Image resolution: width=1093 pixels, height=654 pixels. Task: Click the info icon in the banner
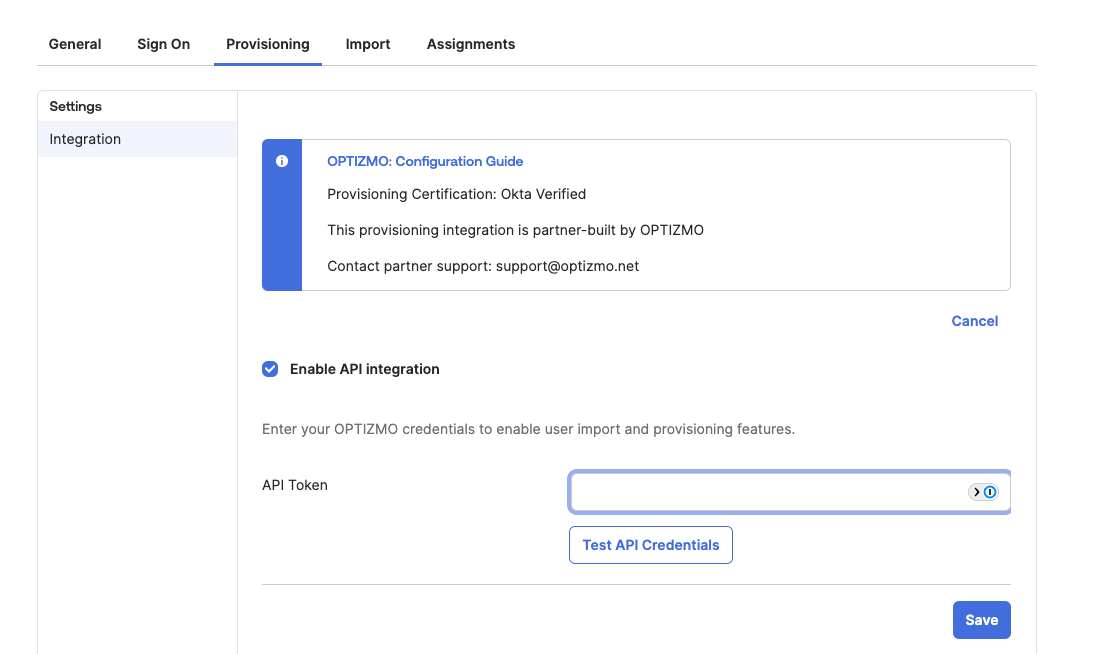[282, 161]
